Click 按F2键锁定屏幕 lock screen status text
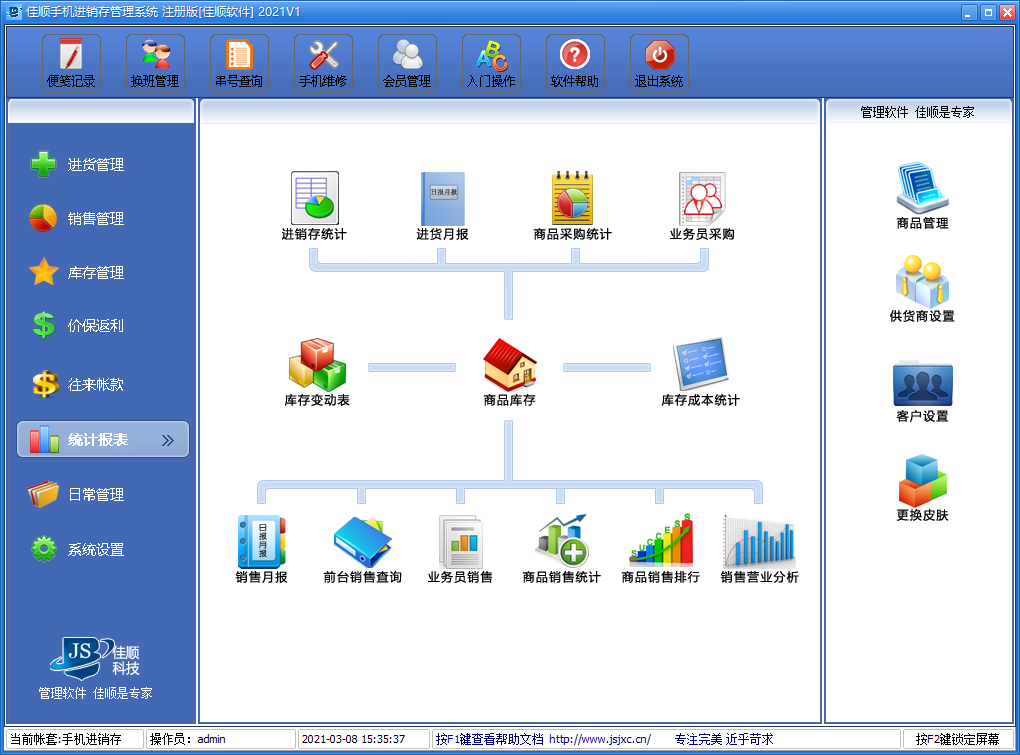The width and height of the screenshot is (1020, 755). (x=958, y=739)
